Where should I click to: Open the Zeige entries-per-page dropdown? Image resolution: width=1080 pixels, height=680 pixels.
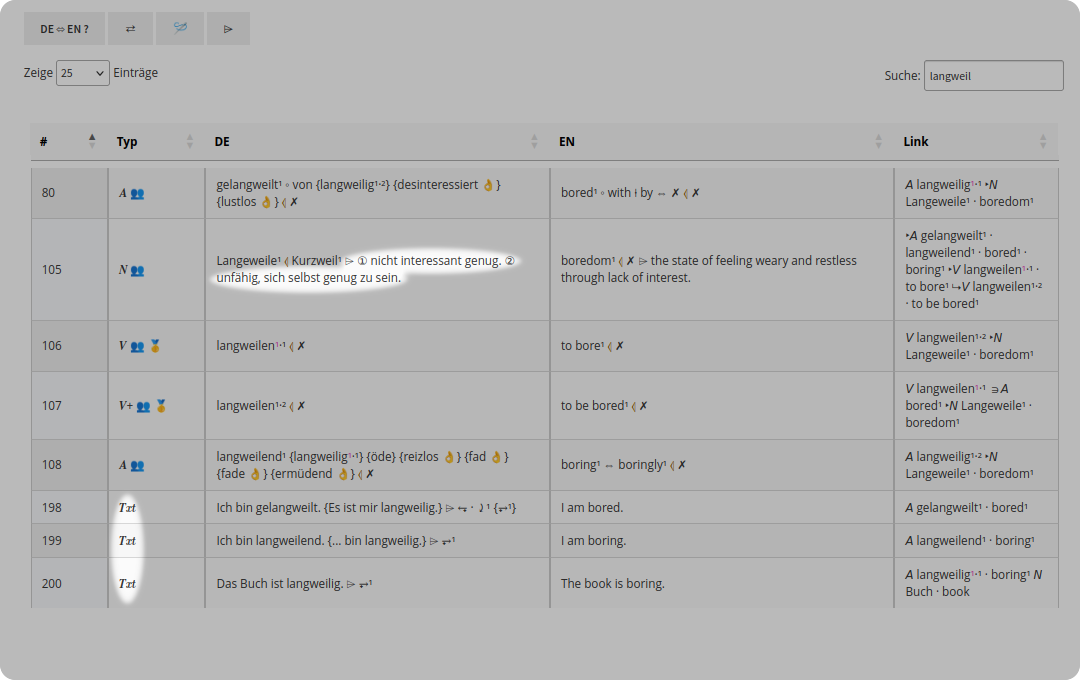point(83,73)
